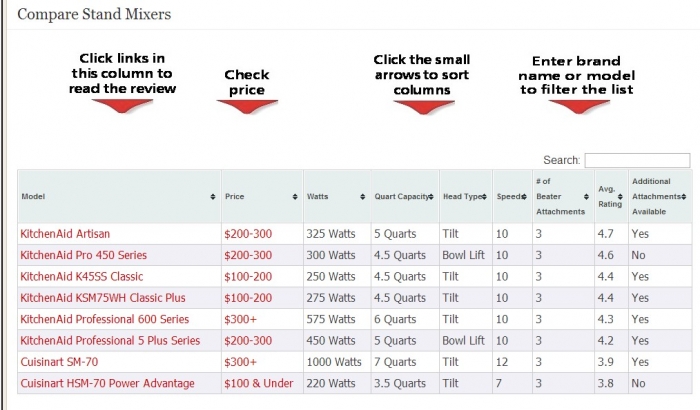
Task: Sort table by Model column arrows
Action: (212, 197)
